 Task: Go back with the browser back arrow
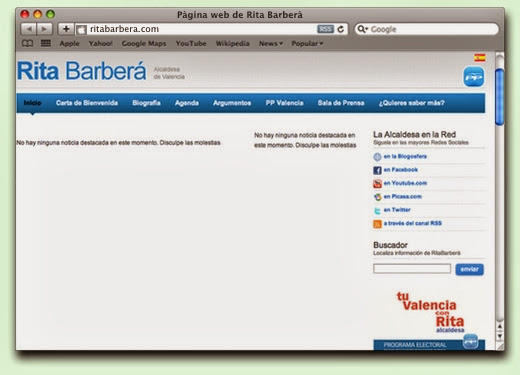[x=29, y=29]
